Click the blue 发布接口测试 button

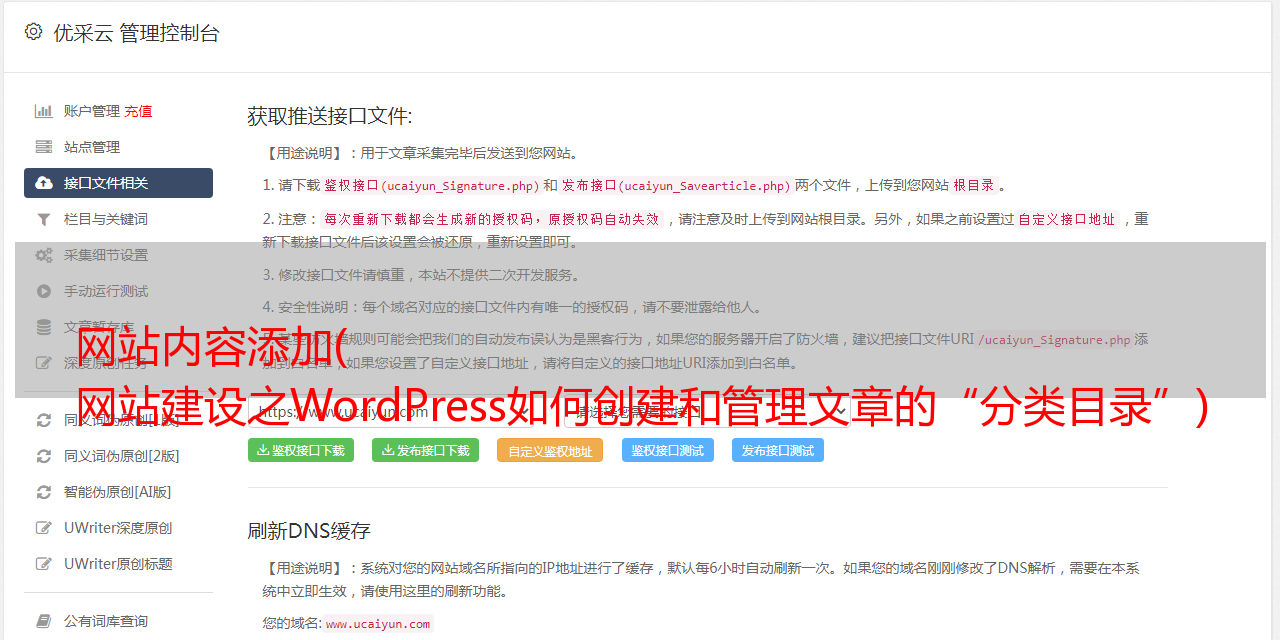778,450
